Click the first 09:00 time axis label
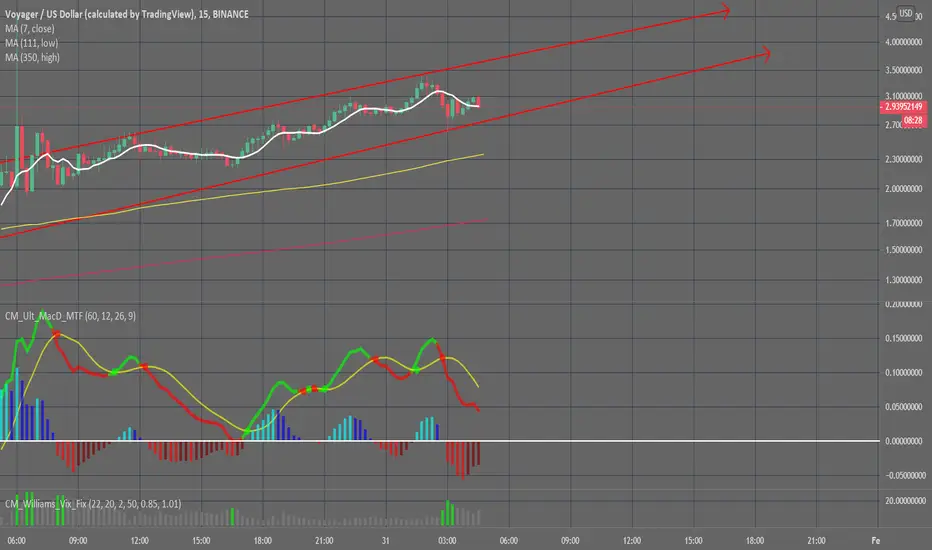This screenshot has width=932, height=550. pyautogui.click(x=78, y=540)
